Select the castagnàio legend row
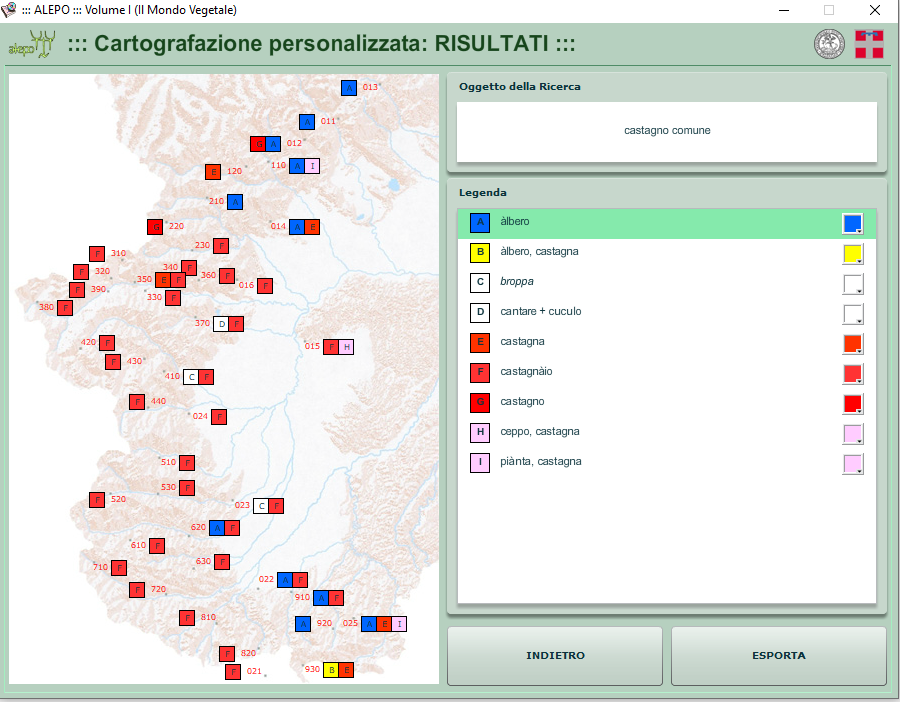Image resolution: width=900 pixels, height=702 pixels. [660, 372]
